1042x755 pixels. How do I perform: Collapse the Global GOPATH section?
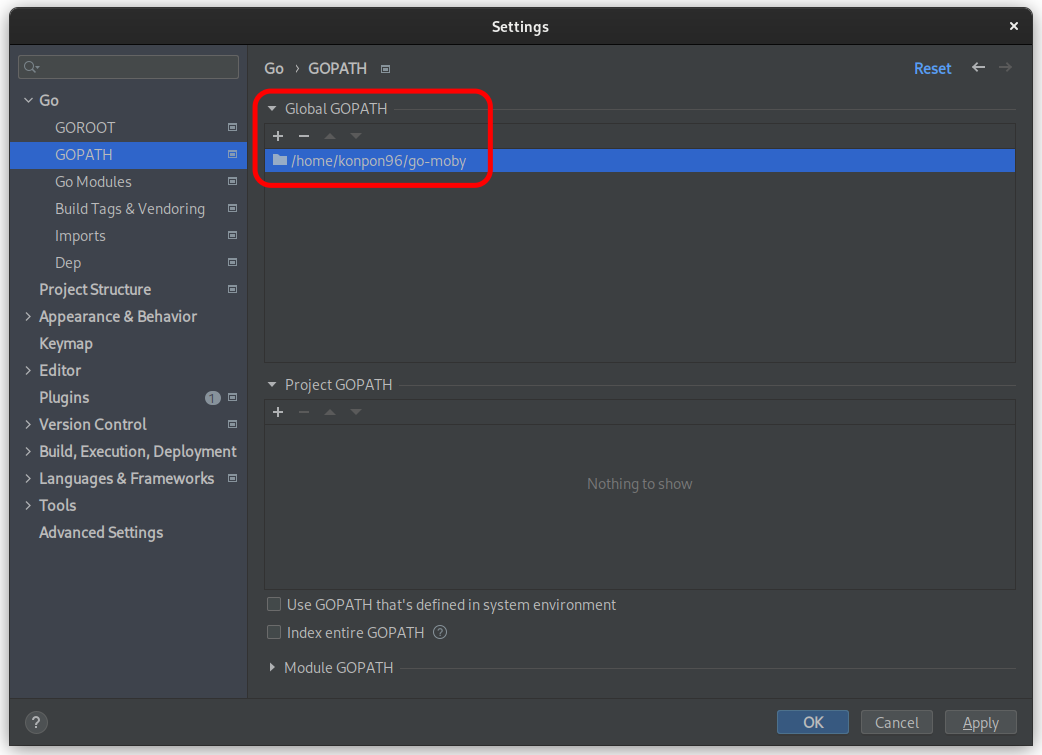272,108
